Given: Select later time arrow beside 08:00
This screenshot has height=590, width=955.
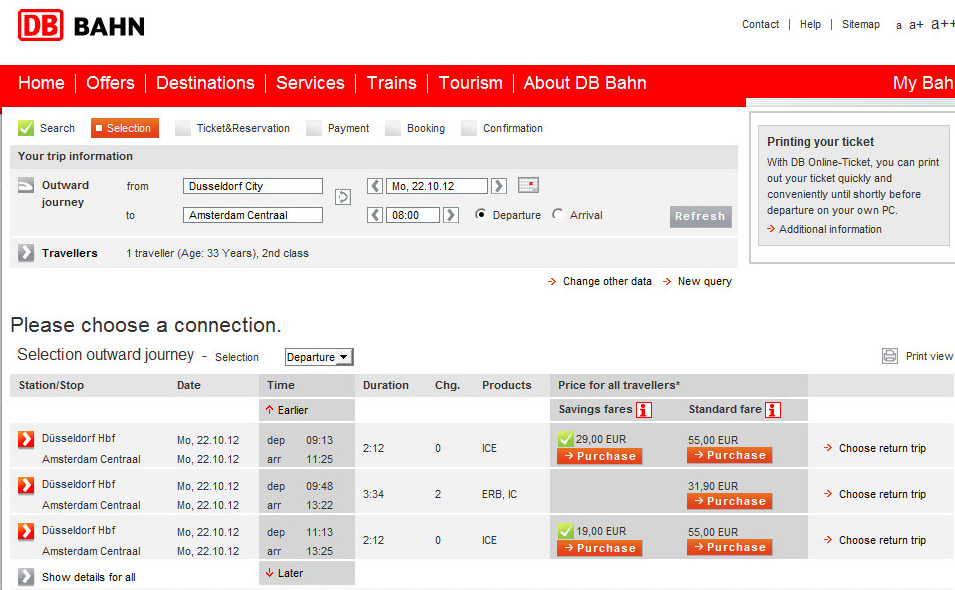Looking at the screenshot, I should (x=451, y=215).
